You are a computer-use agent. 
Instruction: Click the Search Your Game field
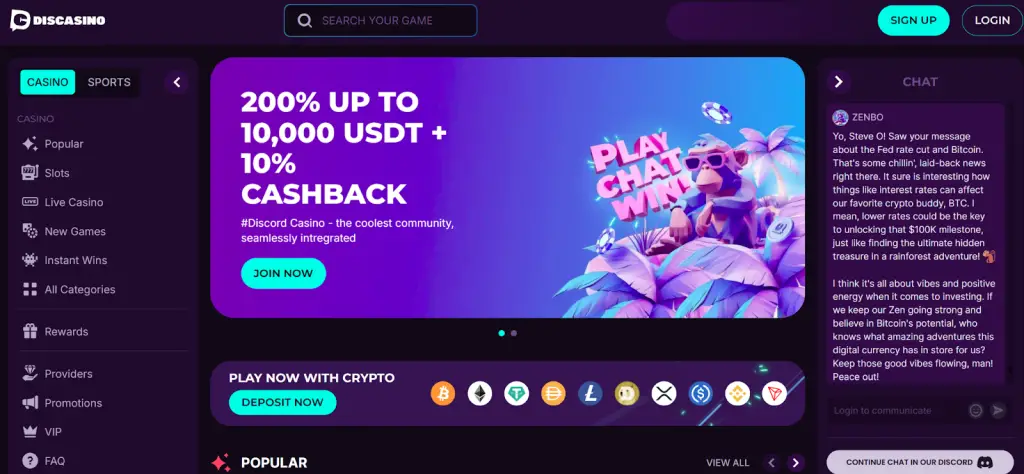380,20
